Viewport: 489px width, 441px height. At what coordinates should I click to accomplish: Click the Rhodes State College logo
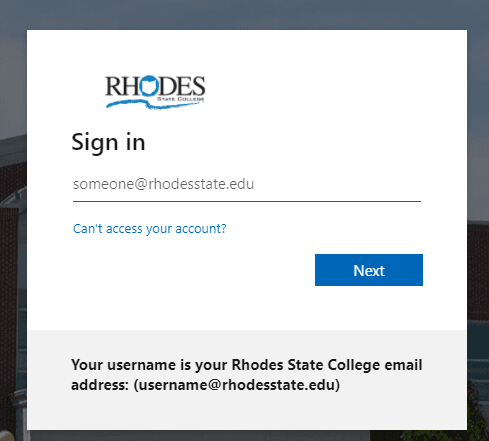point(155,92)
